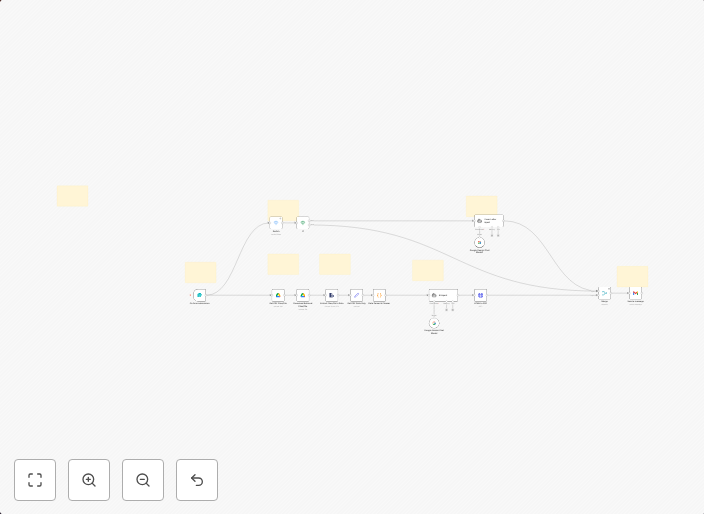Select the blue node after lower AI Agent
704x514 pixels.
pos(480,295)
